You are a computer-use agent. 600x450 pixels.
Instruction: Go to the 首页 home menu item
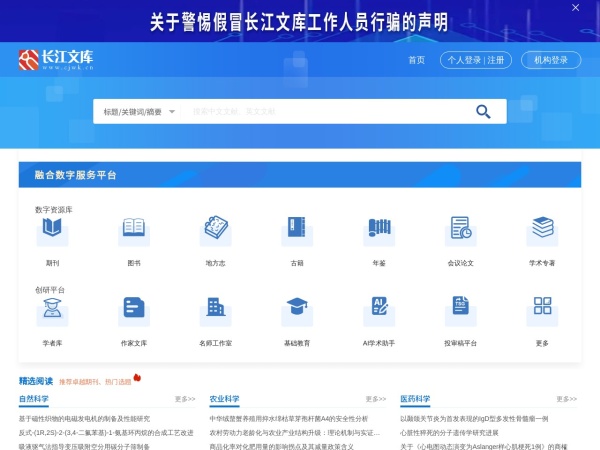[x=416, y=60]
